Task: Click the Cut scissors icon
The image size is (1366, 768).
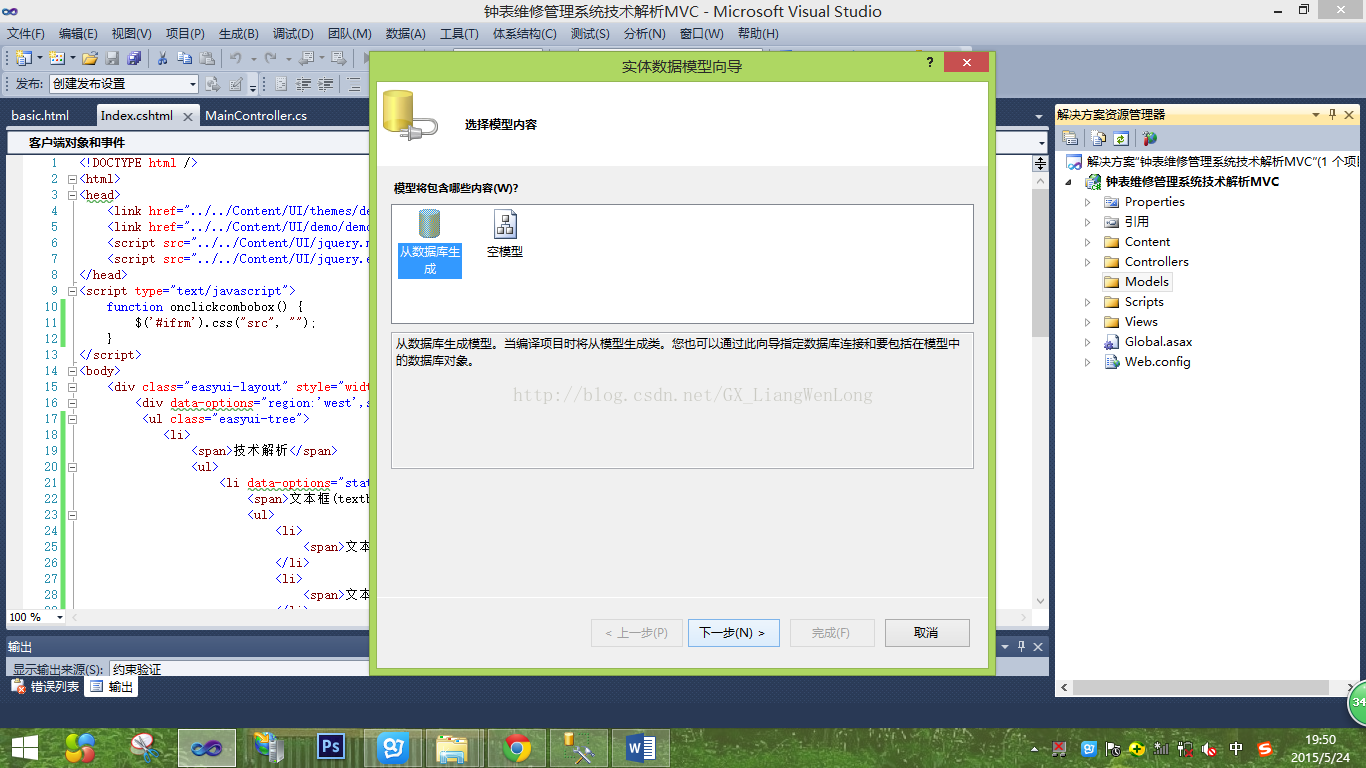Action: coord(162,59)
